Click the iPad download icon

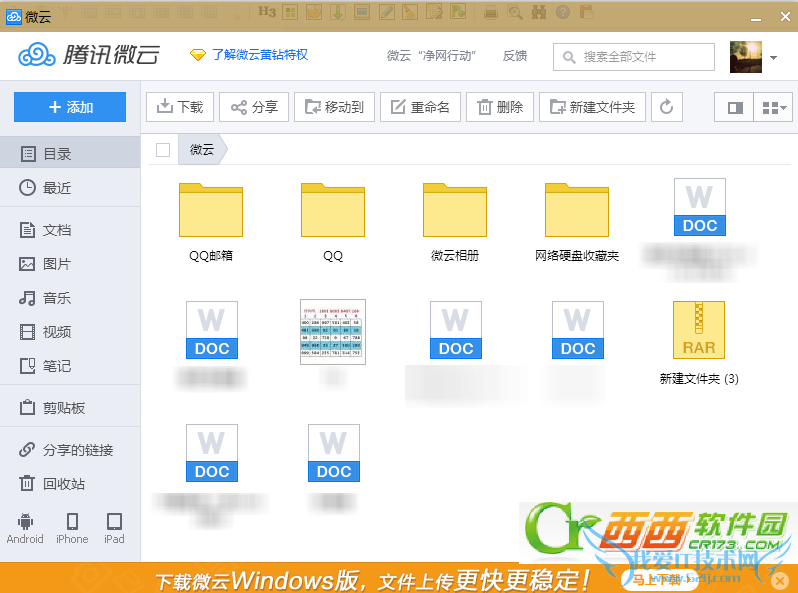[x=114, y=528]
